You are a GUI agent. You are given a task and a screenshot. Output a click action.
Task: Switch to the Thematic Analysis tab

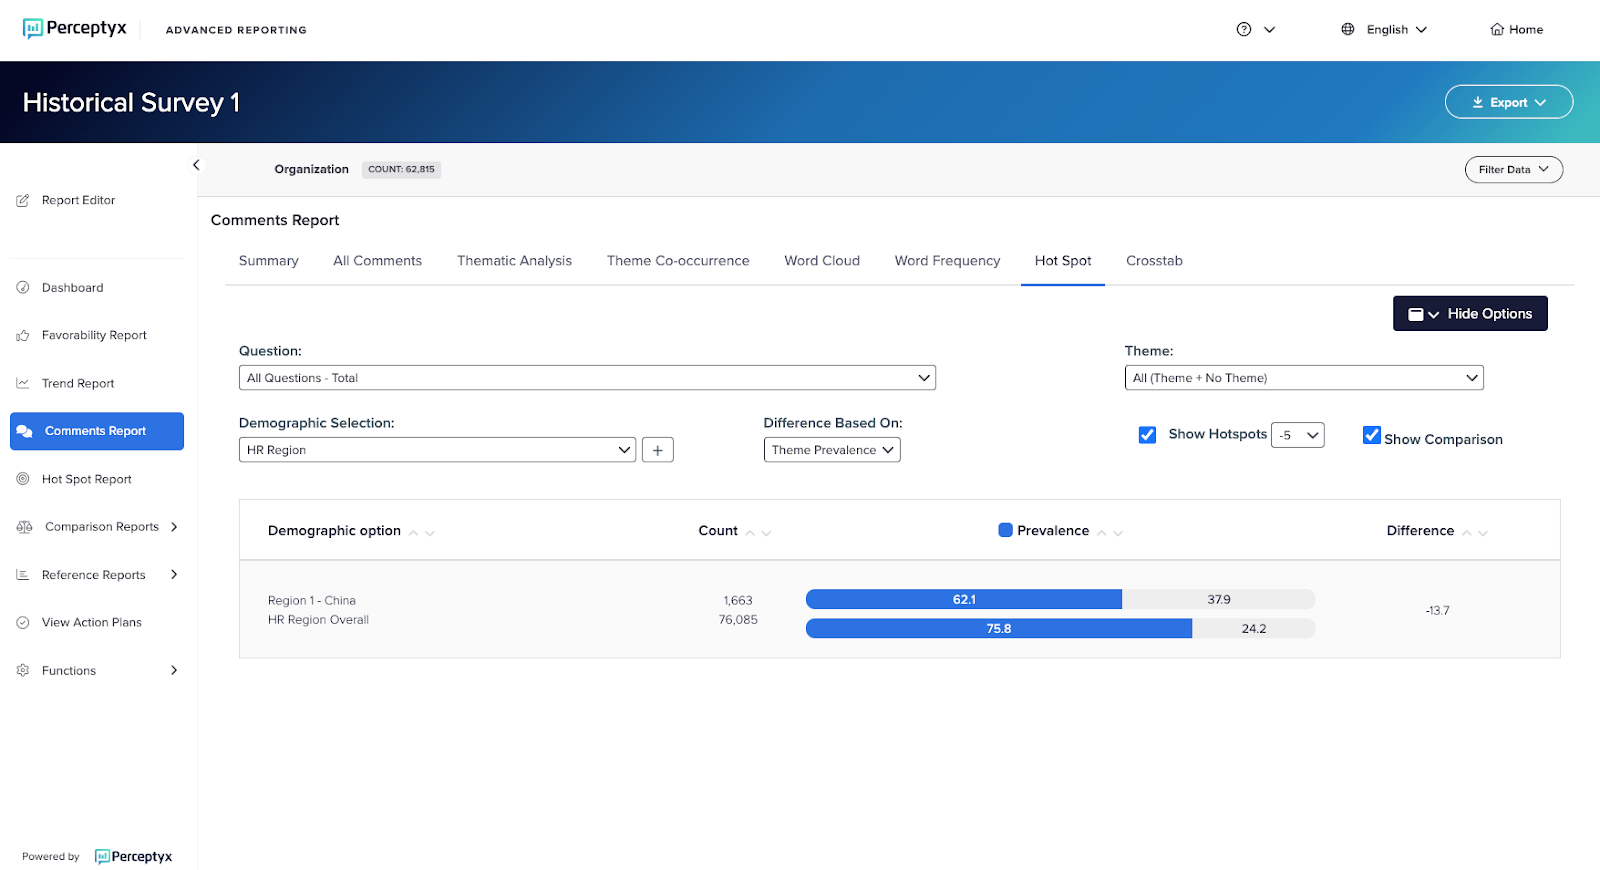tap(514, 261)
